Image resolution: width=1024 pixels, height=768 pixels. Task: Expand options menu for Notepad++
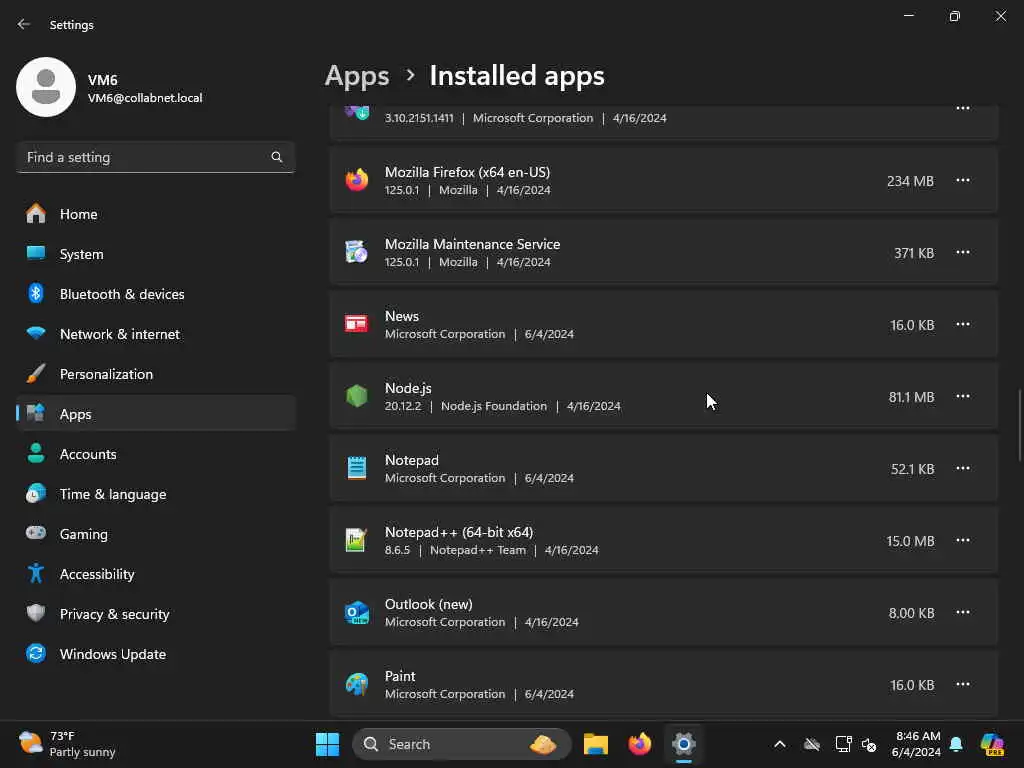pos(963,540)
